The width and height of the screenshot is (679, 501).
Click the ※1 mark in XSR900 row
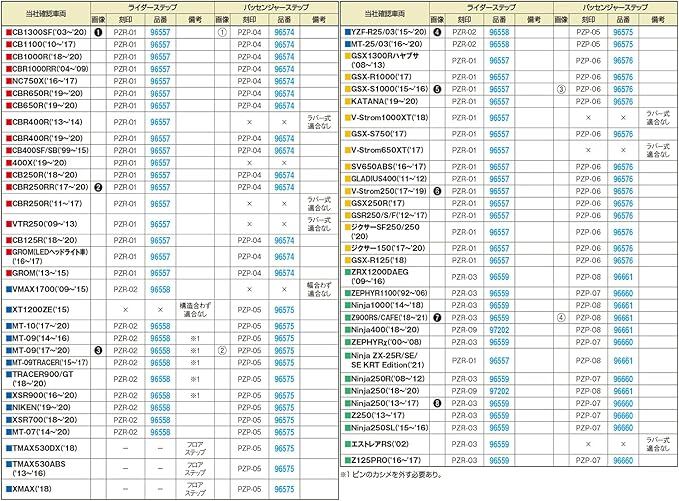195,395
